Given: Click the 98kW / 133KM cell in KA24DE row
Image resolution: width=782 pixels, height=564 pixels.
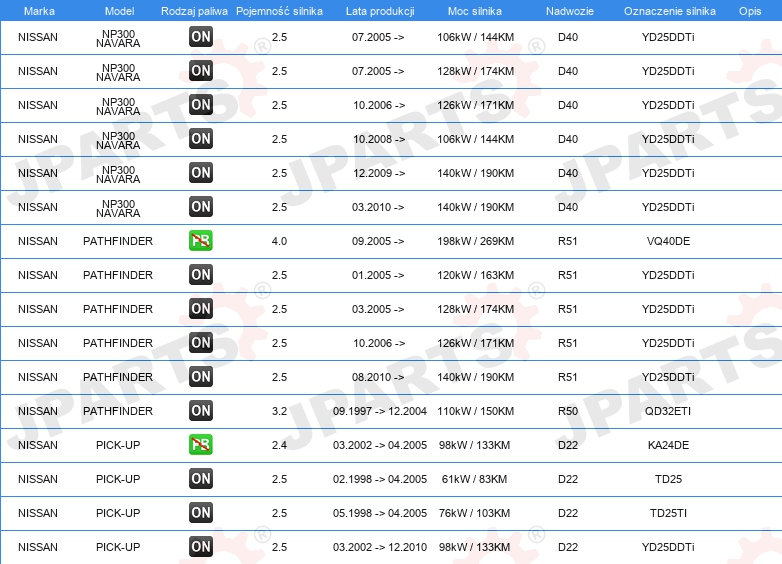Looking at the screenshot, I should point(474,445).
